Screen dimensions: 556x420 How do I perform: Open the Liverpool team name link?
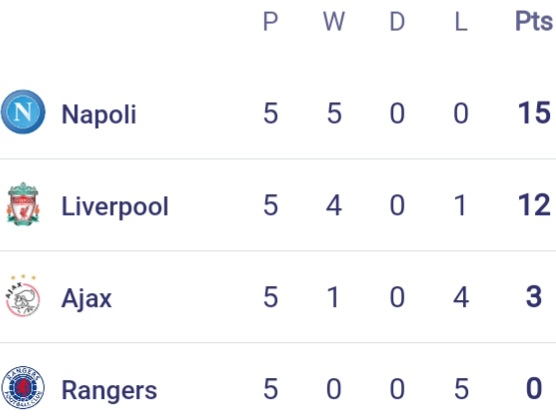[x=115, y=206]
